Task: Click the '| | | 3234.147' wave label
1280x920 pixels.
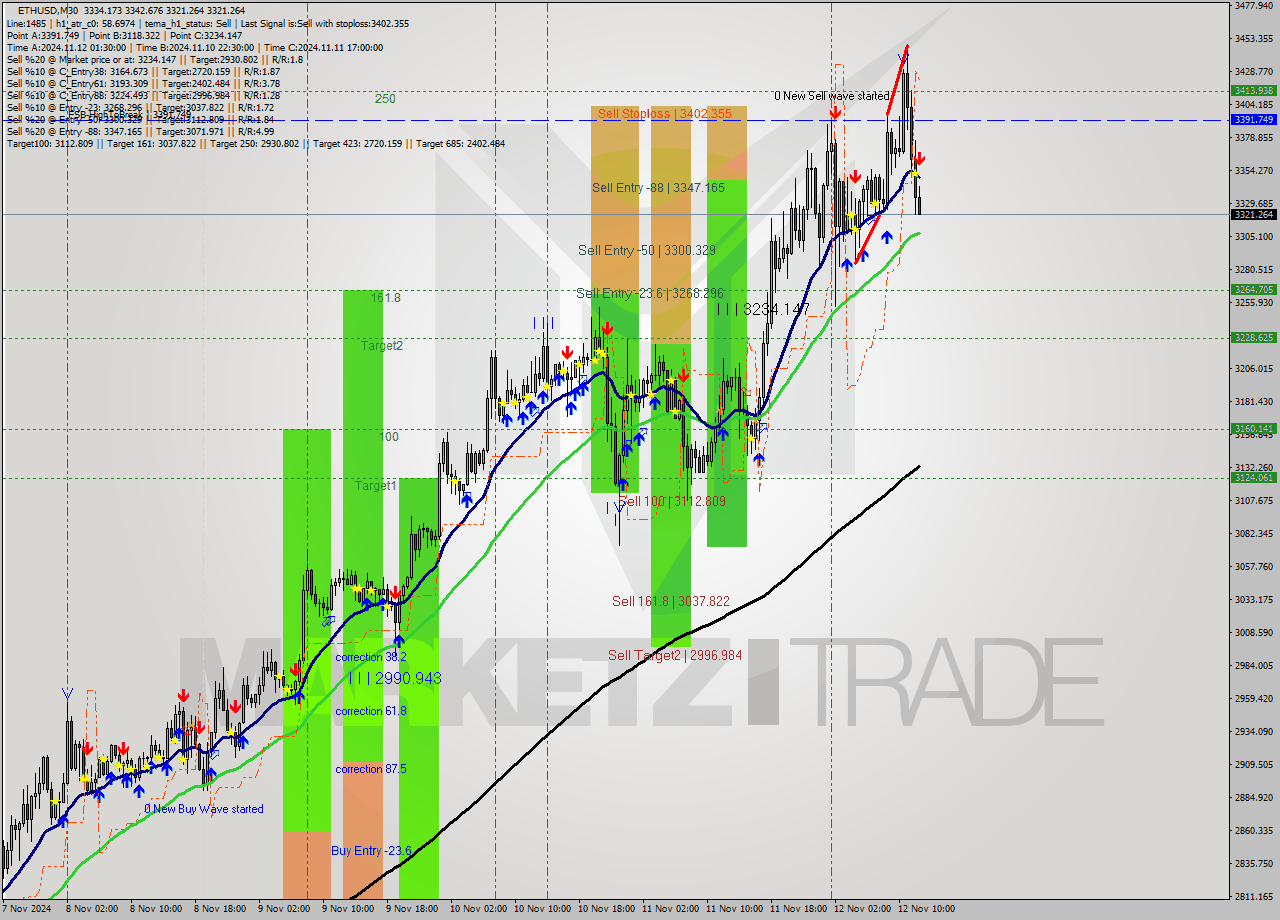Action: pyautogui.click(x=763, y=310)
